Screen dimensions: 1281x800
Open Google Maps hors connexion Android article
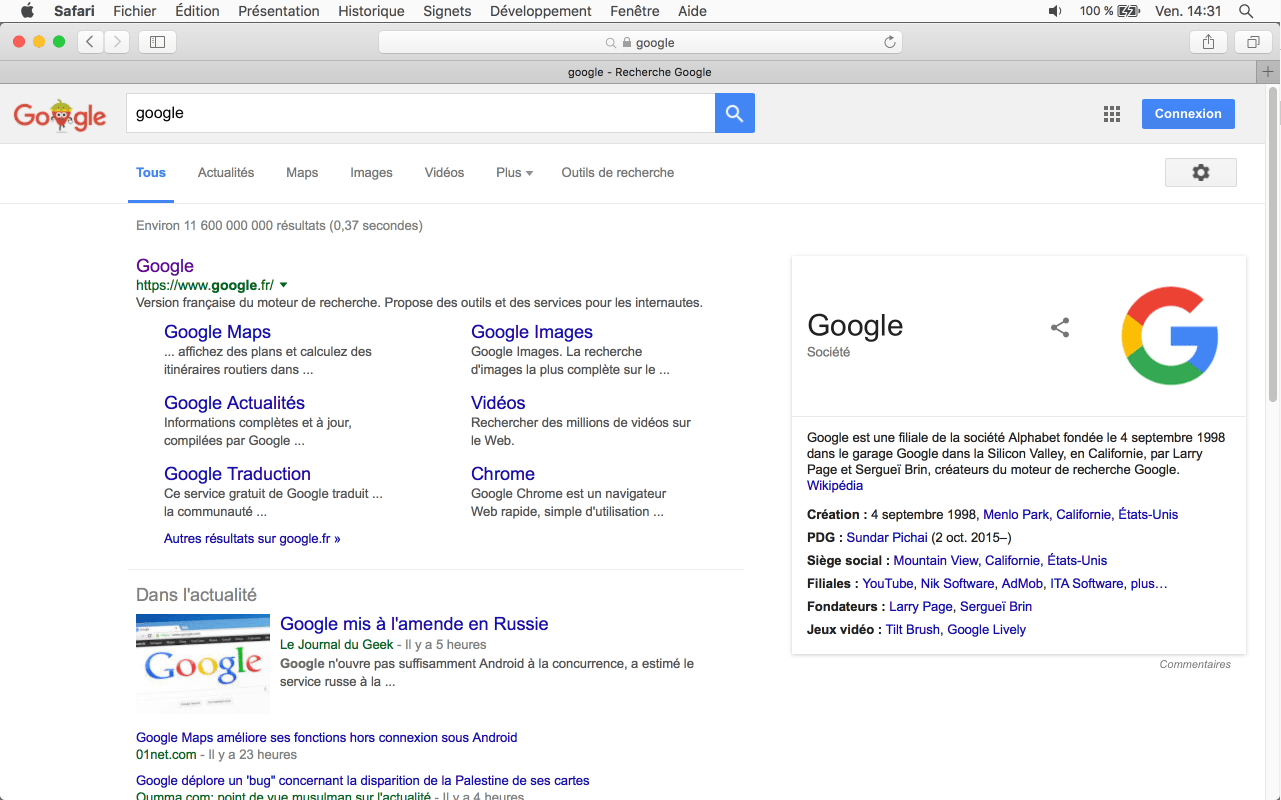[x=327, y=737]
